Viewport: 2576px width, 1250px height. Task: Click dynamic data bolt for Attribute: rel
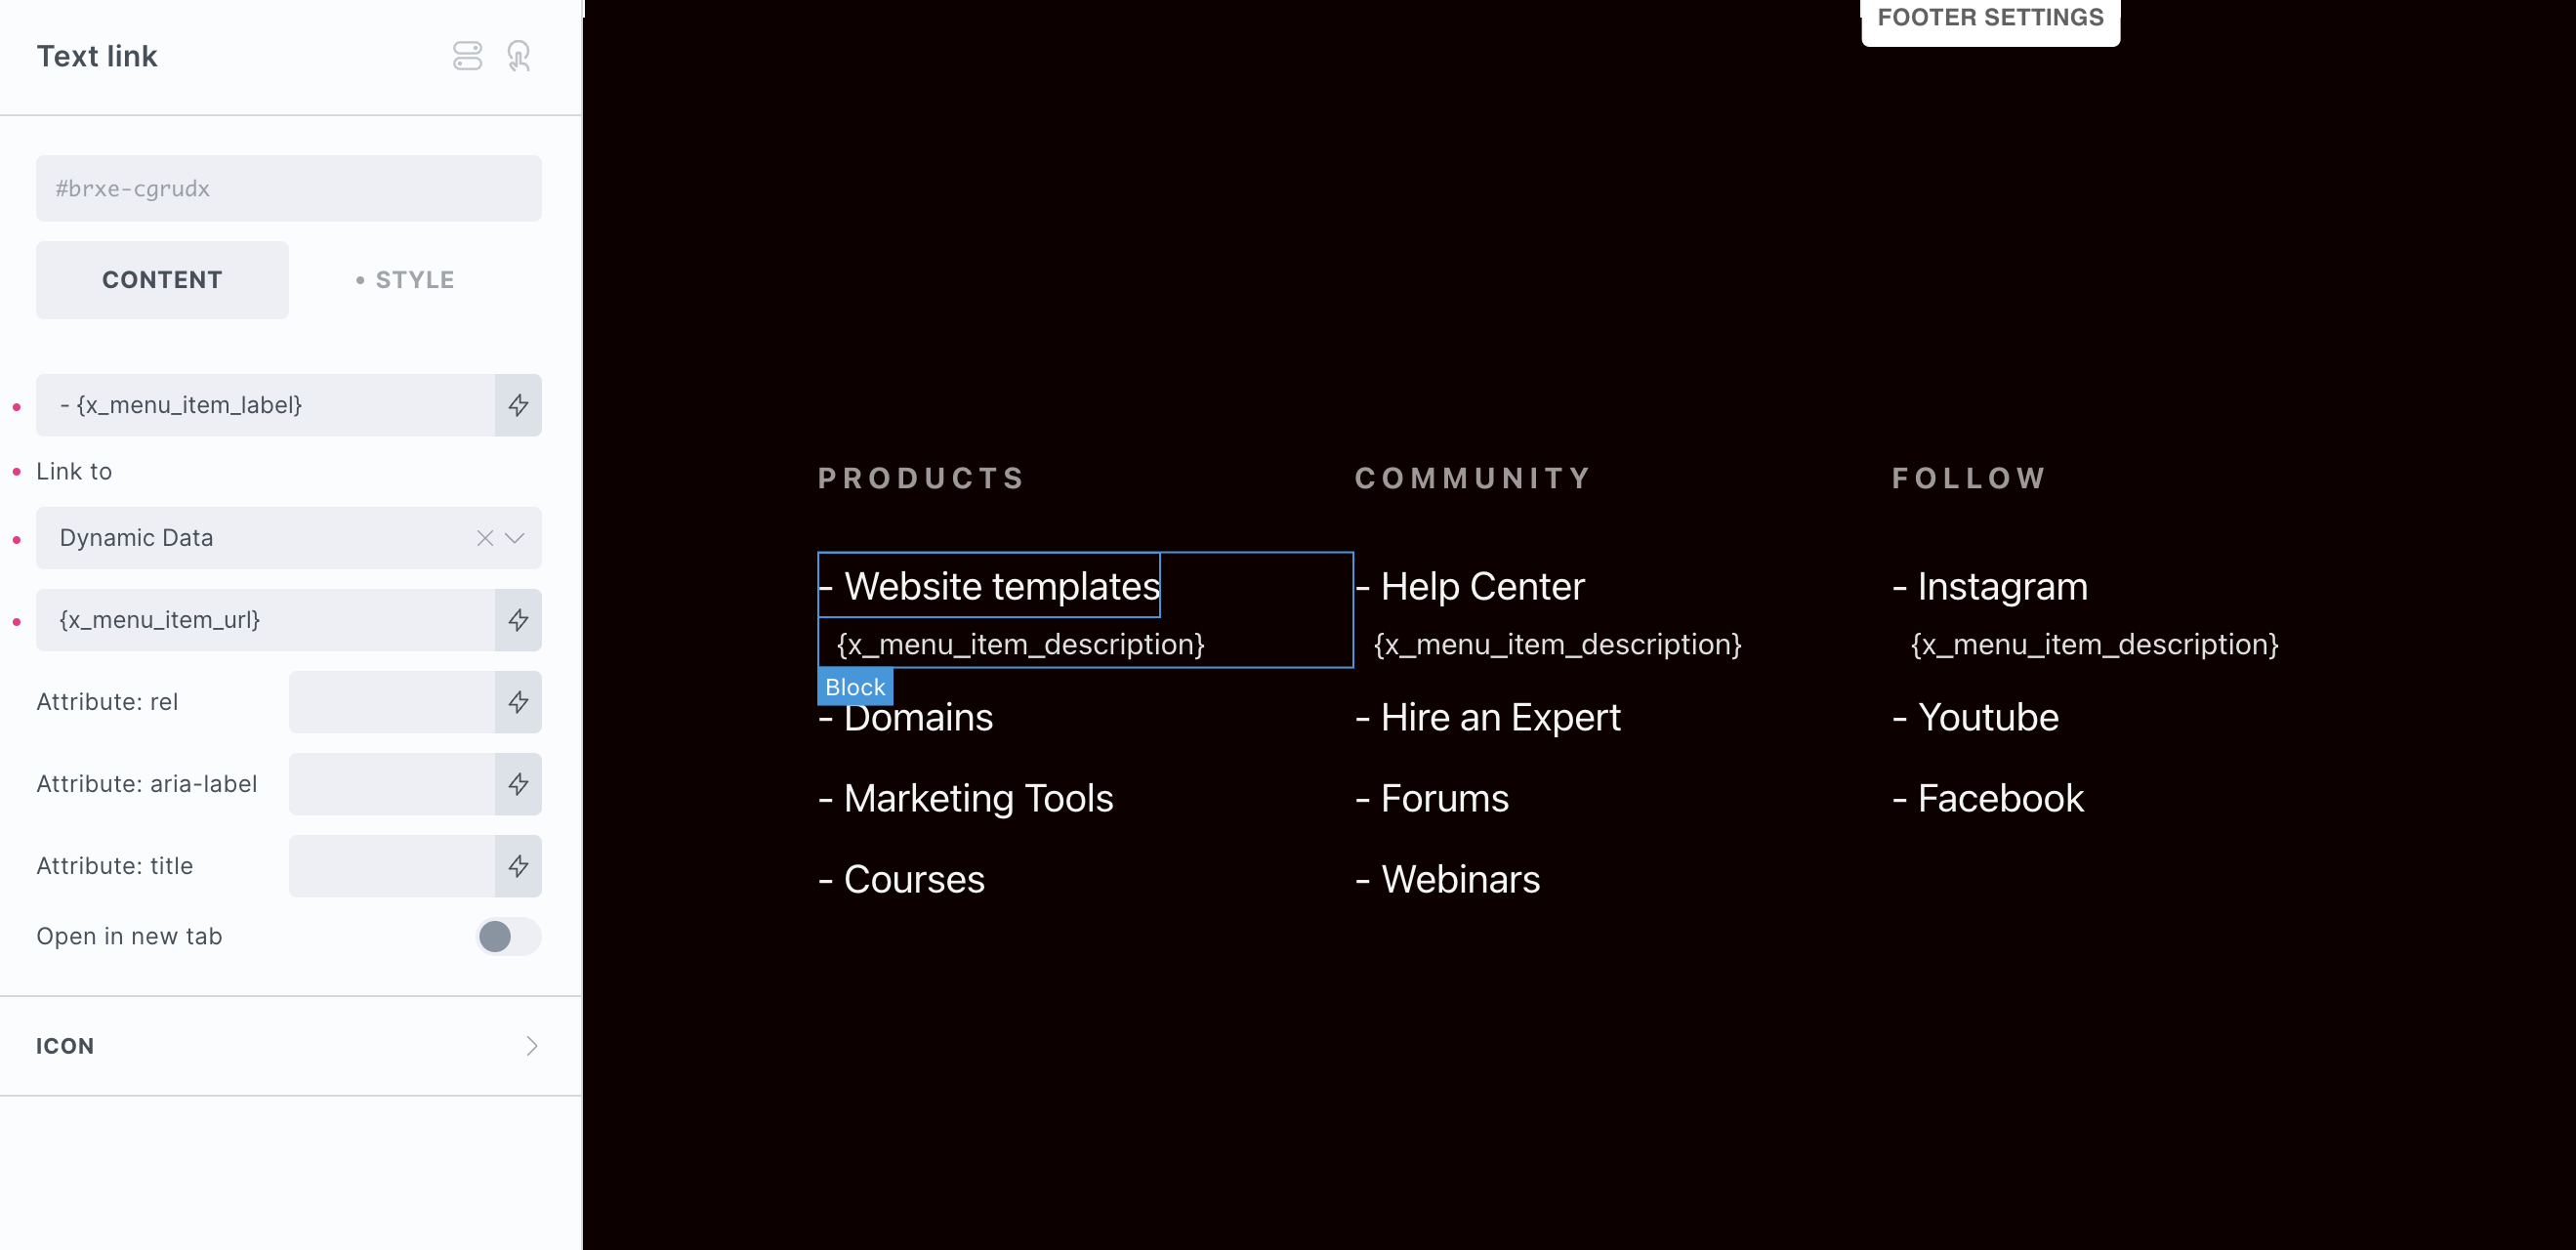(518, 702)
